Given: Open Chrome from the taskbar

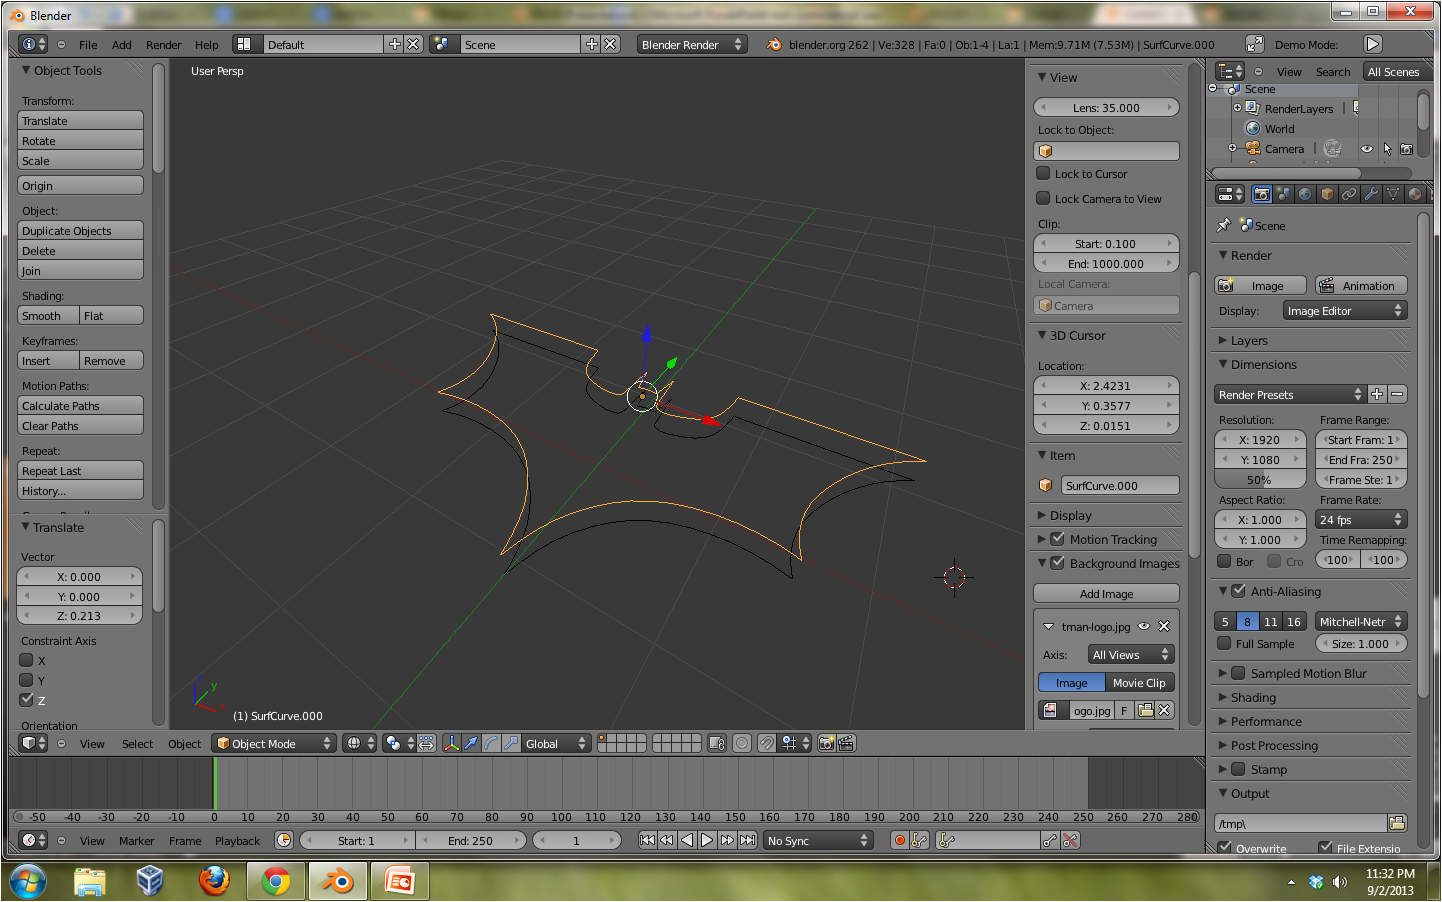Looking at the screenshot, I should pyautogui.click(x=276, y=881).
